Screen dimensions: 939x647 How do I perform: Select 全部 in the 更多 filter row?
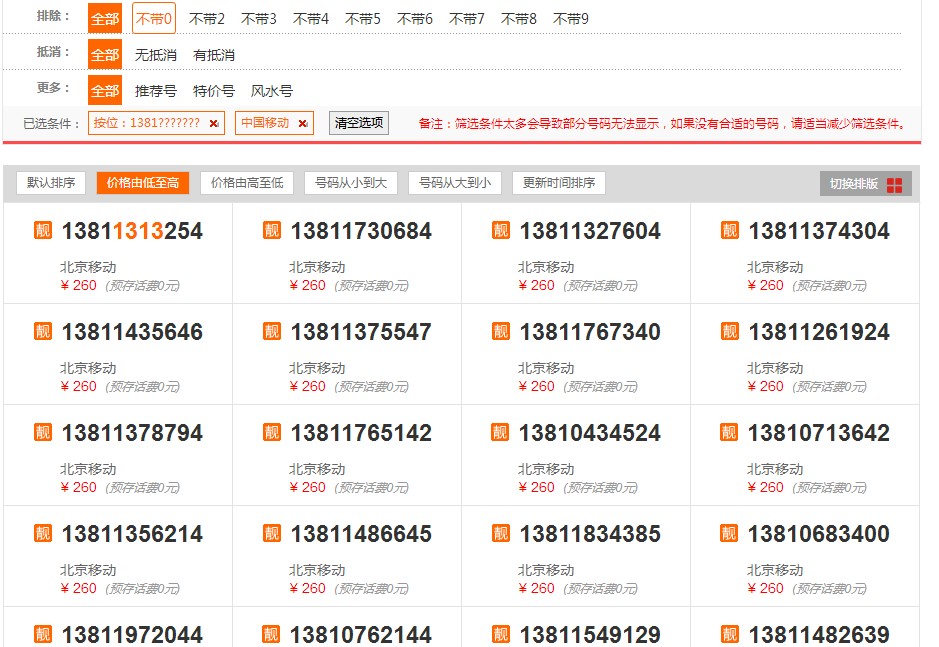(105, 90)
